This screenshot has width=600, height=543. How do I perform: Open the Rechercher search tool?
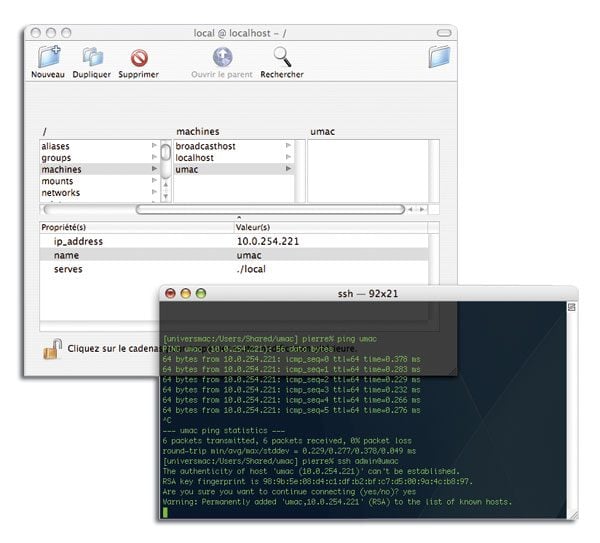[282, 58]
